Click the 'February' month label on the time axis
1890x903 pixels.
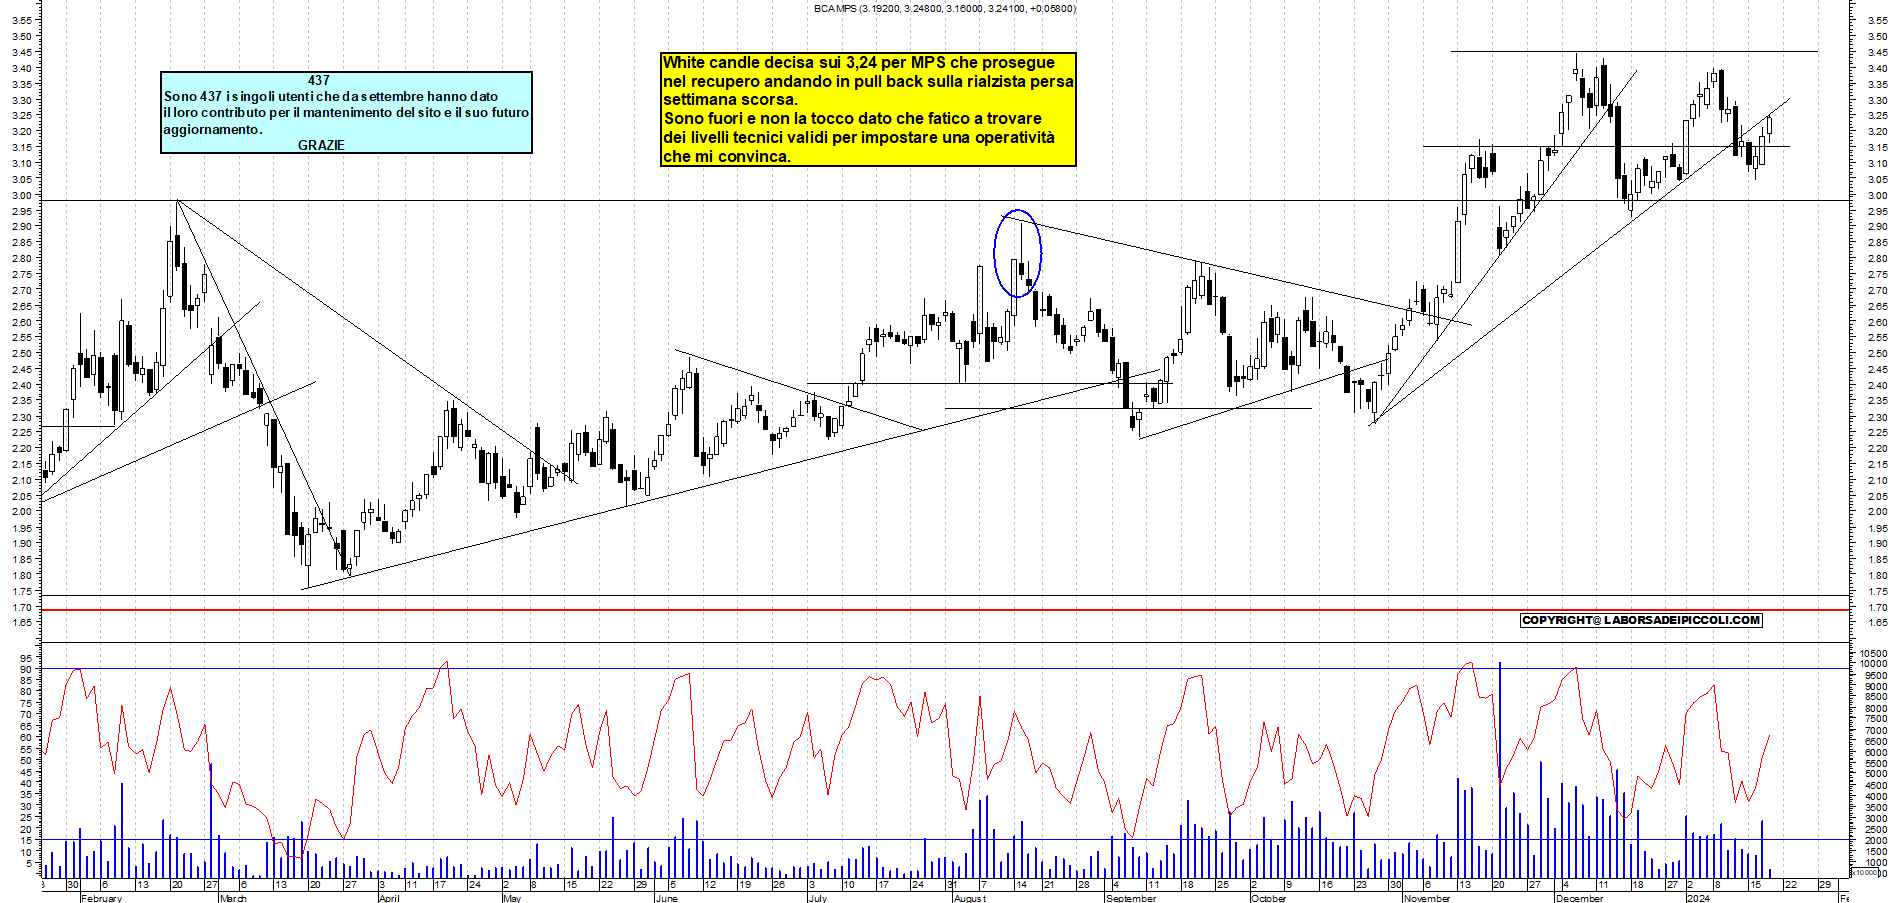point(101,898)
